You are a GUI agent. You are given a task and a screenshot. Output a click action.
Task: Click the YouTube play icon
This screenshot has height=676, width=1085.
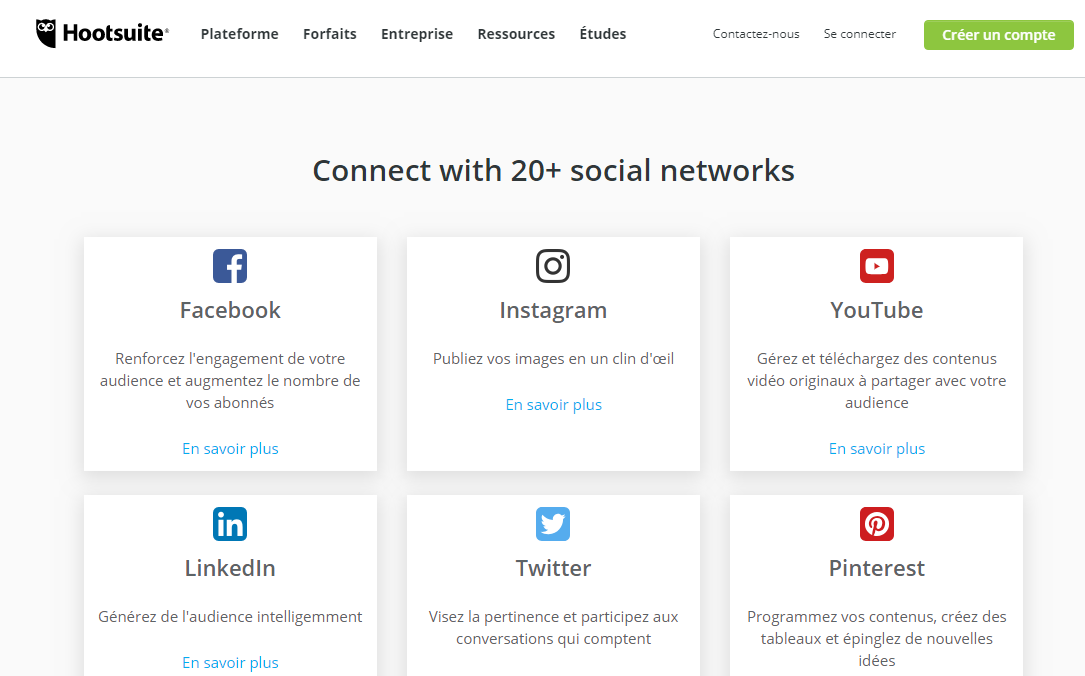coord(877,266)
